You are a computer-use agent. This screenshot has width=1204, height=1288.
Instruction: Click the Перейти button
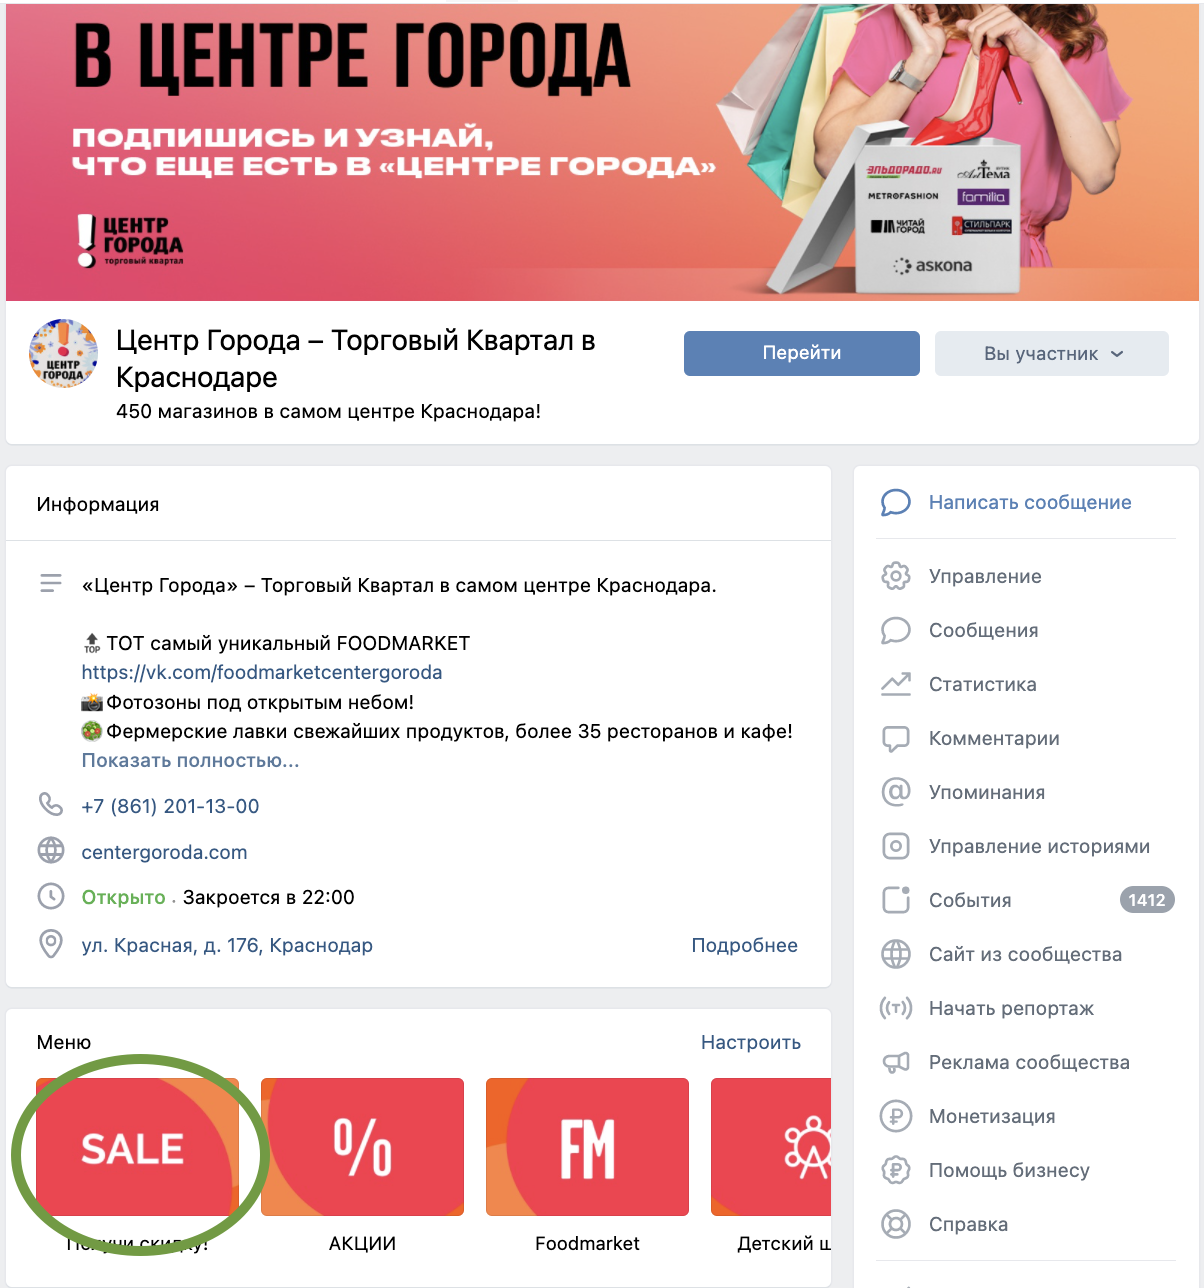click(802, 353)
